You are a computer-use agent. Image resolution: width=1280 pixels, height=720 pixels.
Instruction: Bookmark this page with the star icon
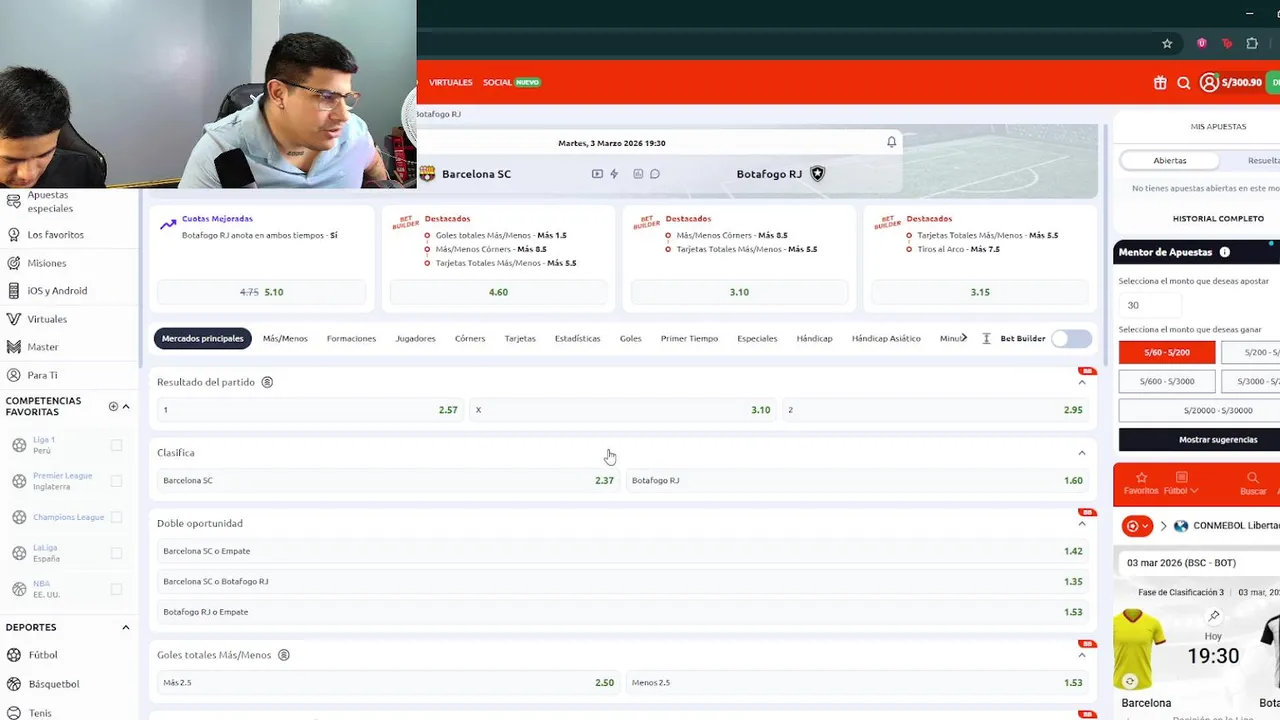[1167, 44]
